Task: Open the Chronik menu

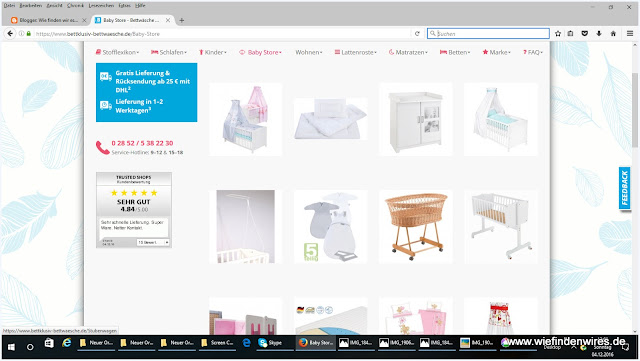Action: click(x=75, y=6)
